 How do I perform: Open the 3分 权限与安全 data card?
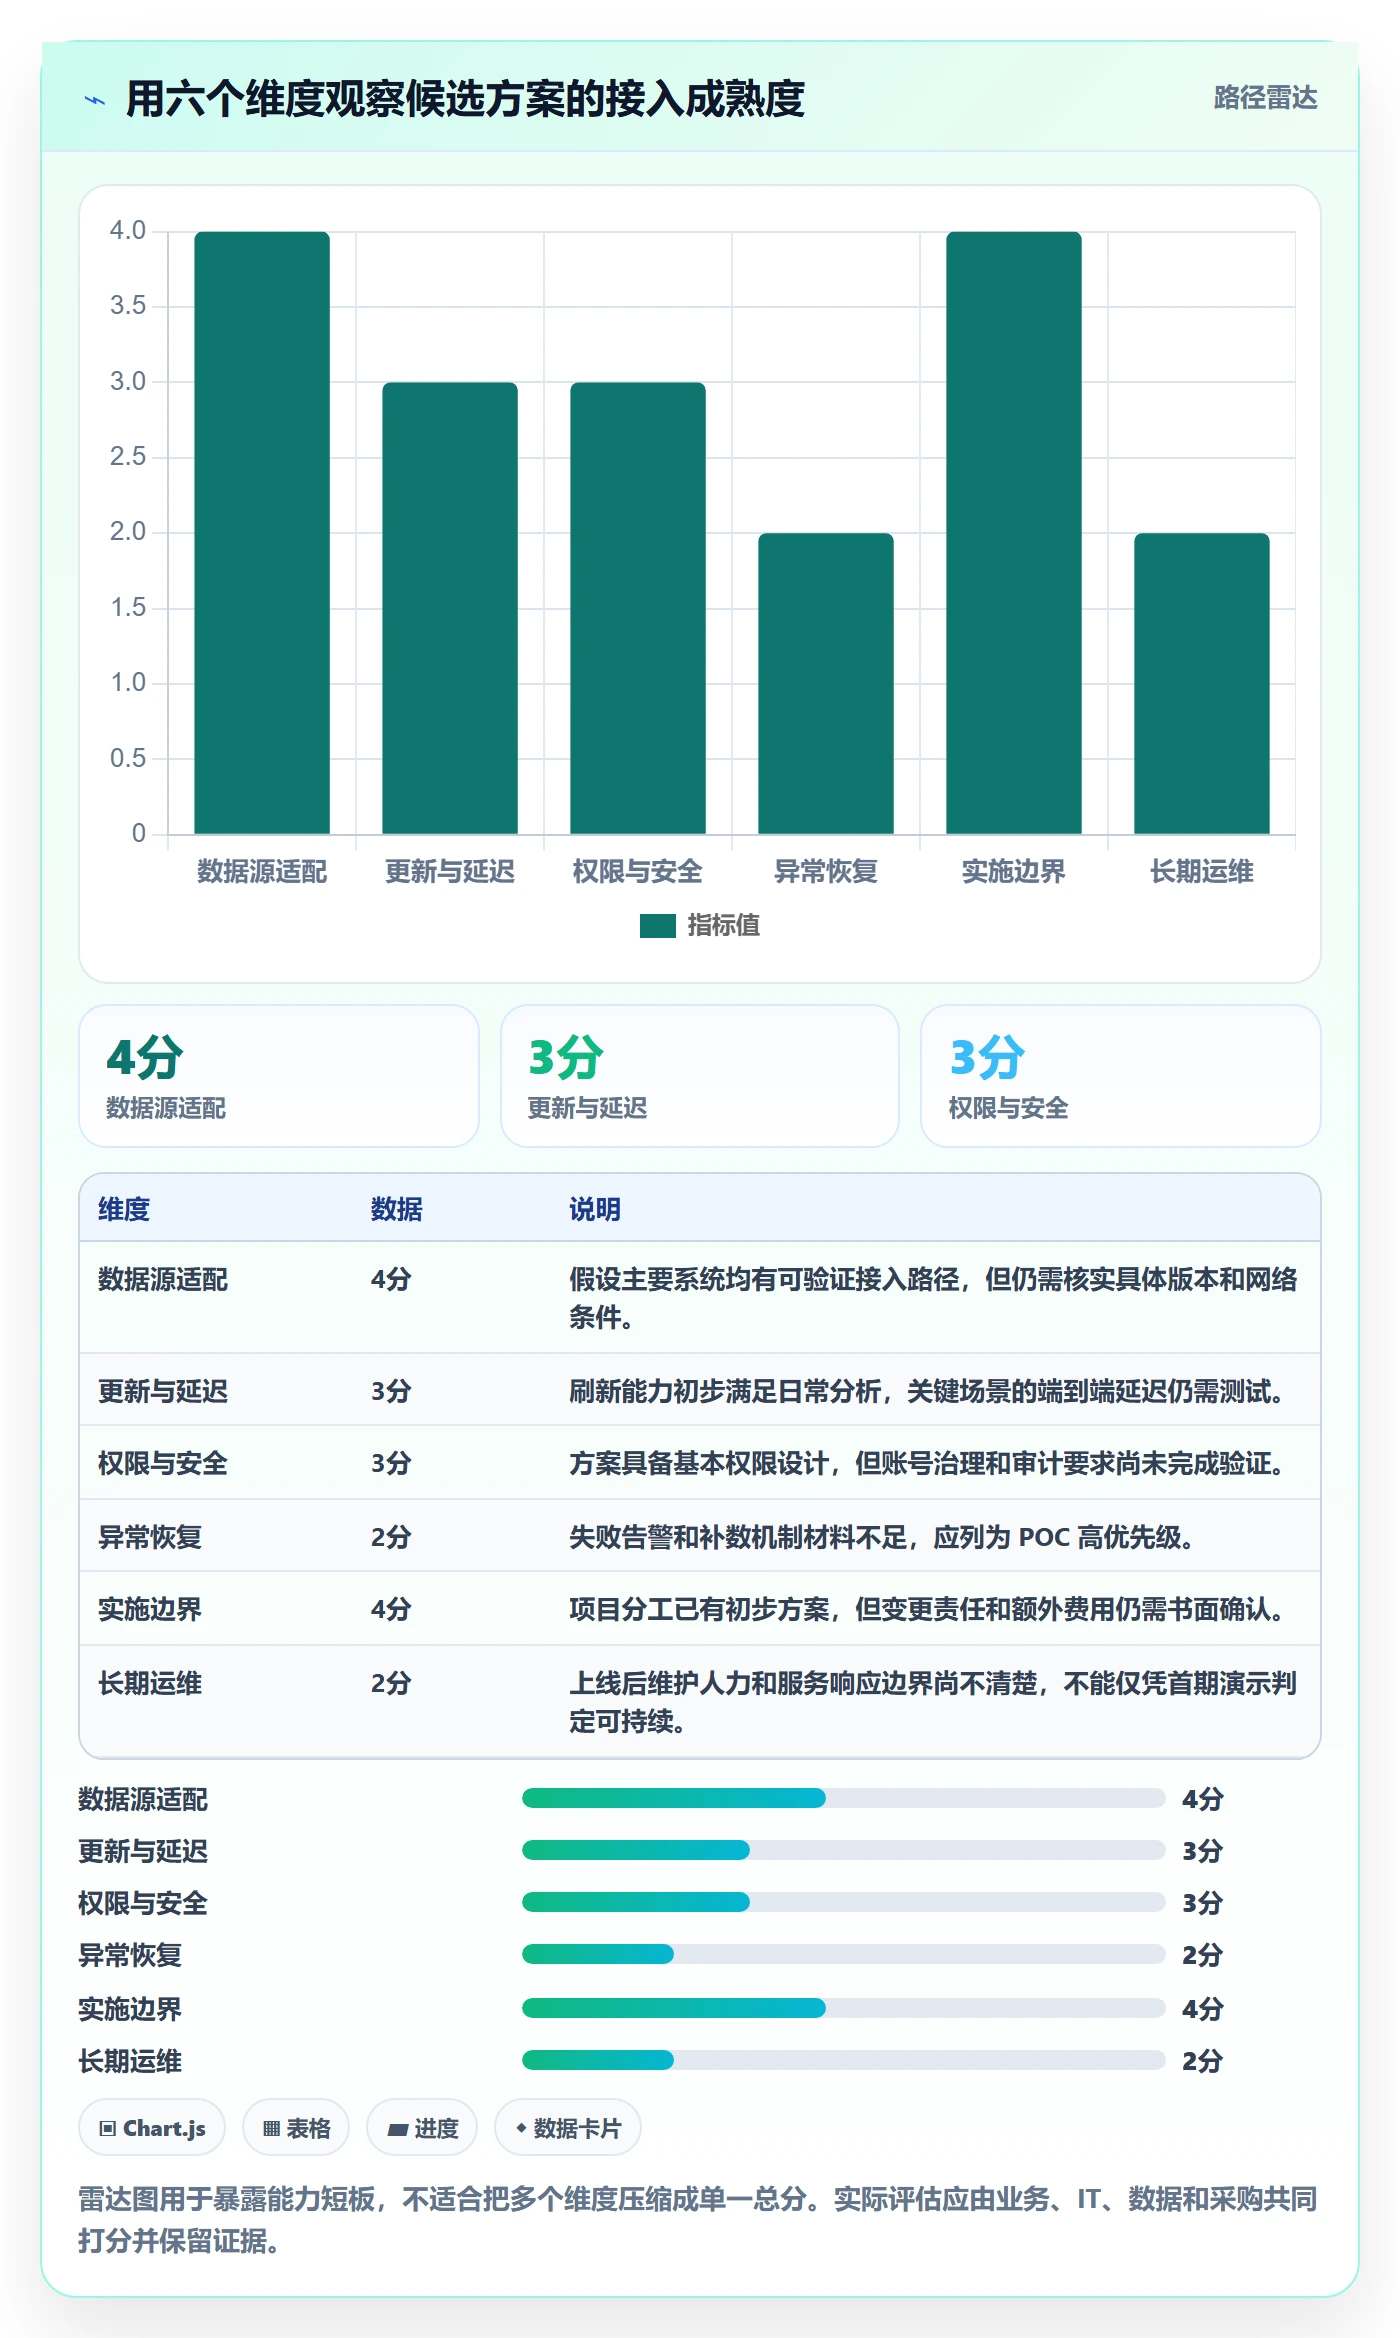(1121, 1076)
